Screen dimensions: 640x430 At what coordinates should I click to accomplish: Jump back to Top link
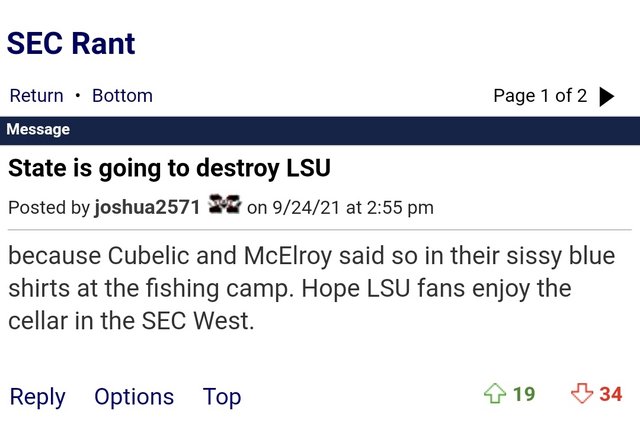222,397
